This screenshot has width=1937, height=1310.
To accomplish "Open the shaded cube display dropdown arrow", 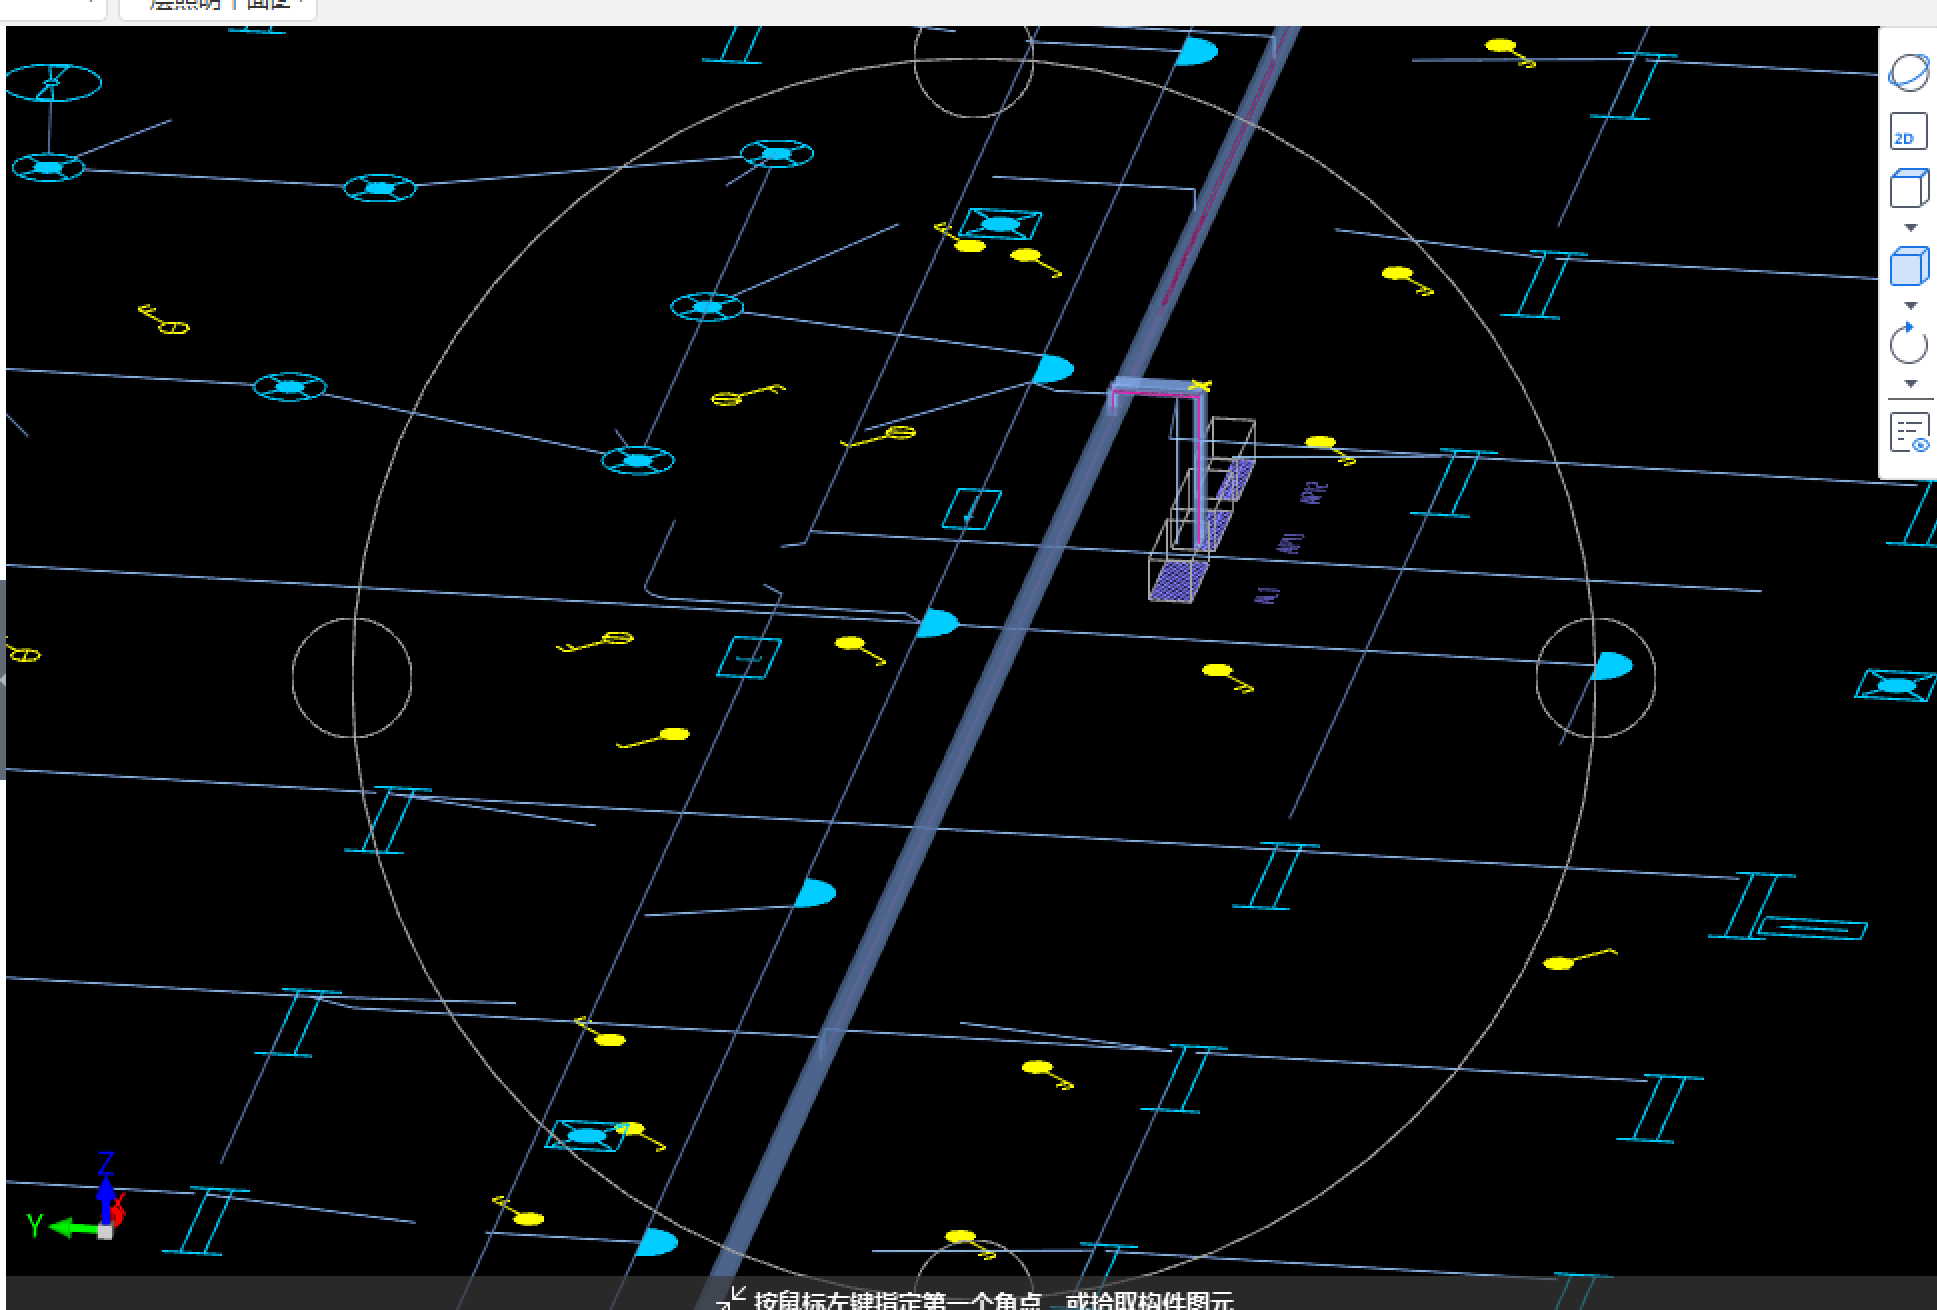I will [1909, 305].
